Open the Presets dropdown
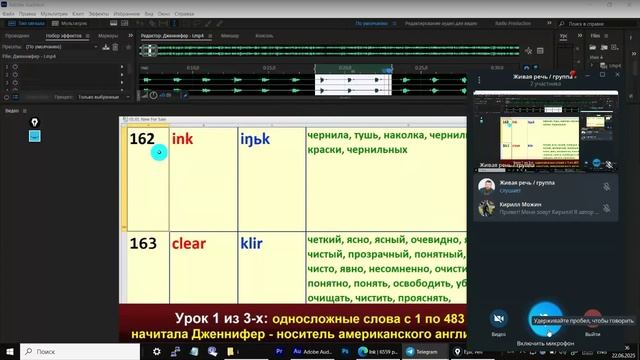The height and width of the screenshot is (360, 640). pyautogui.click(x=61, y=47)
